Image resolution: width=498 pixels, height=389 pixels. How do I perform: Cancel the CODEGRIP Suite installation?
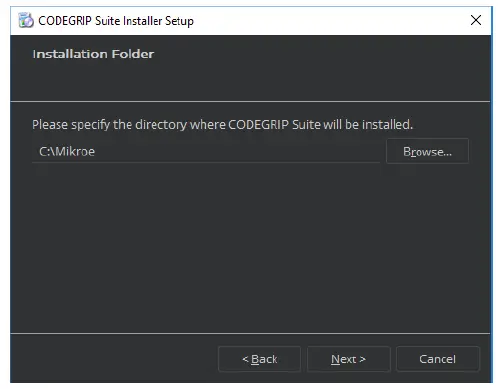click(x=438, y=359)
